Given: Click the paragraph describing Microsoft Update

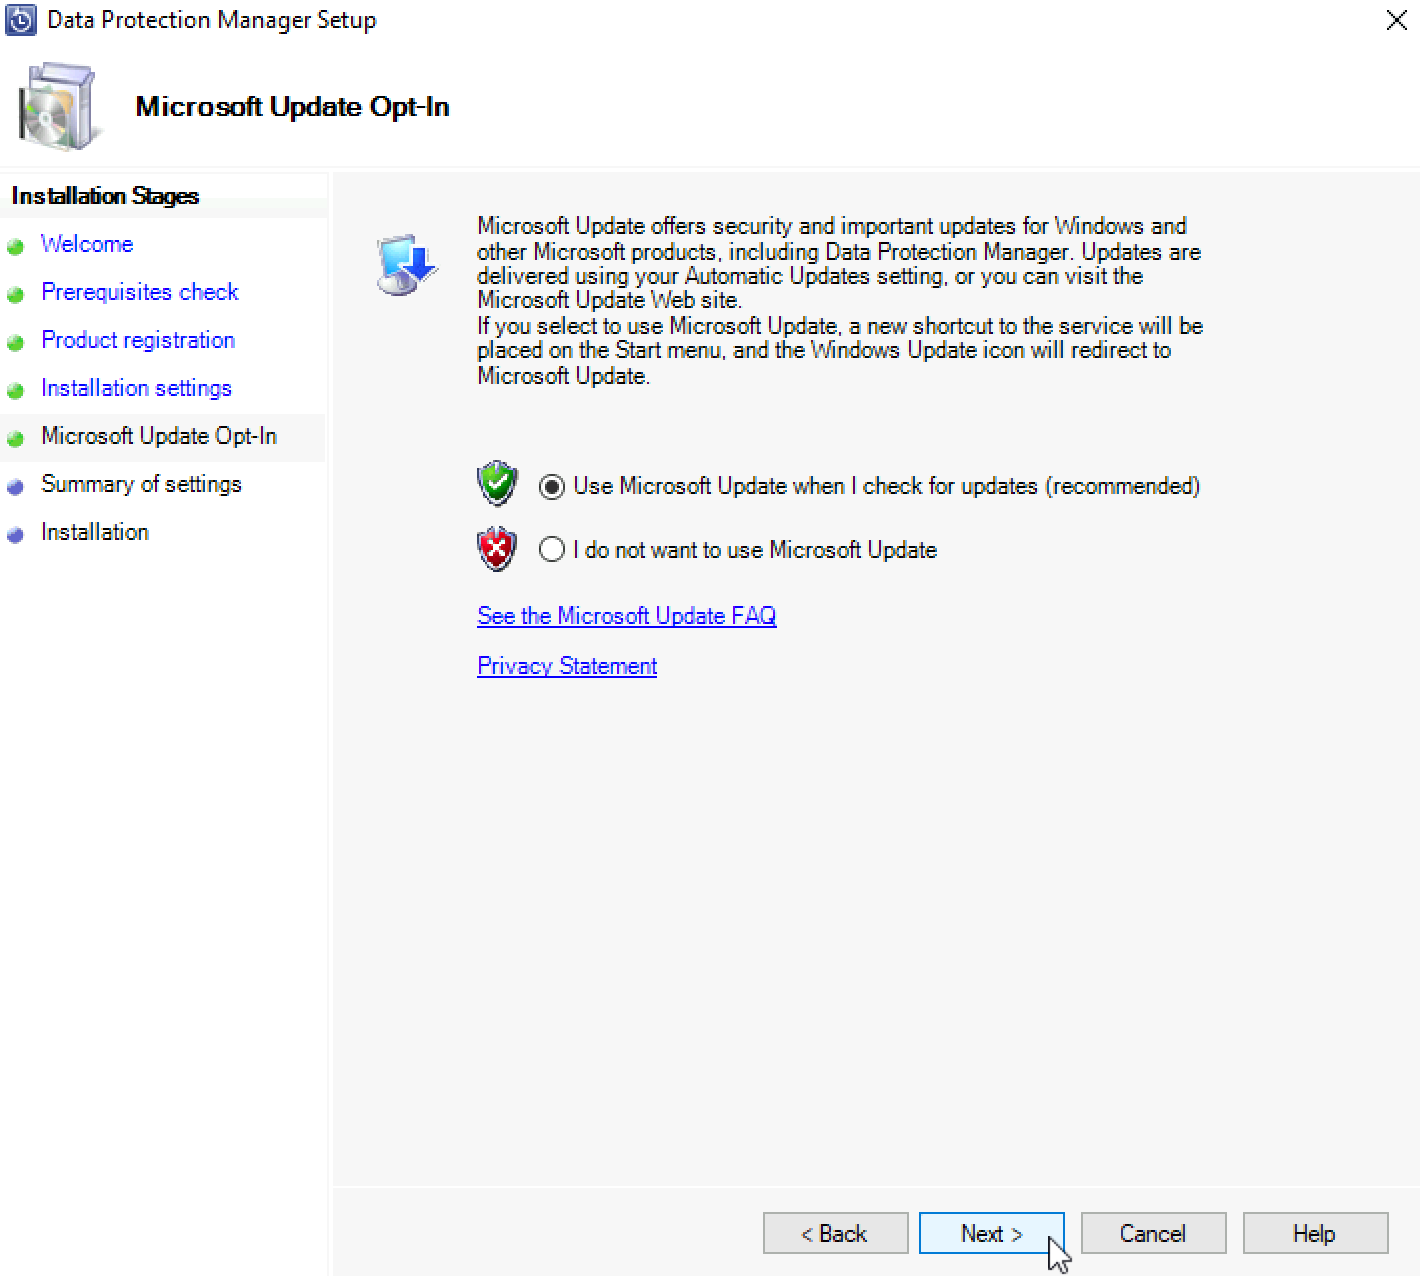Looking at the screenshot, I should 840,301.
